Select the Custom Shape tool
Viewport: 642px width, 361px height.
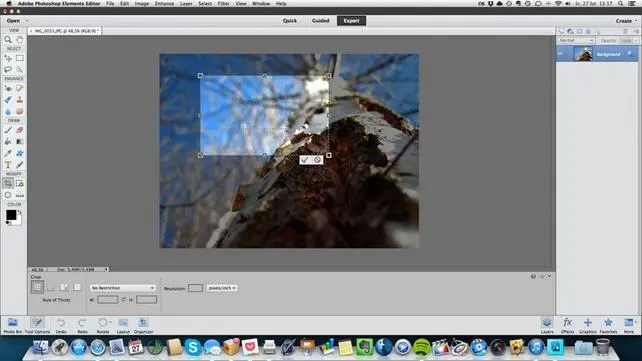[x=20, y=153]
